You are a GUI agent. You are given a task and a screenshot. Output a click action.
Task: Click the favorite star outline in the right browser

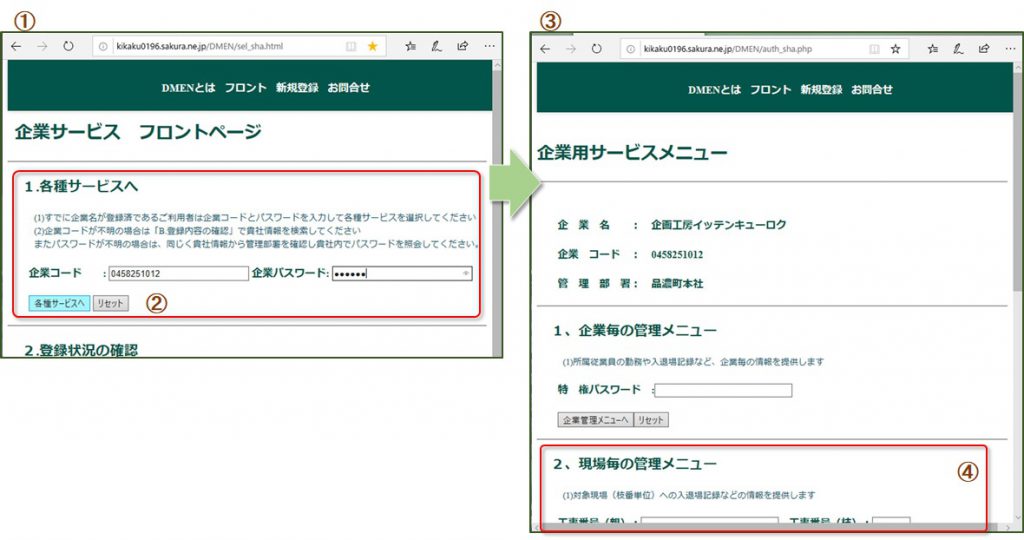tap(895, 49)
